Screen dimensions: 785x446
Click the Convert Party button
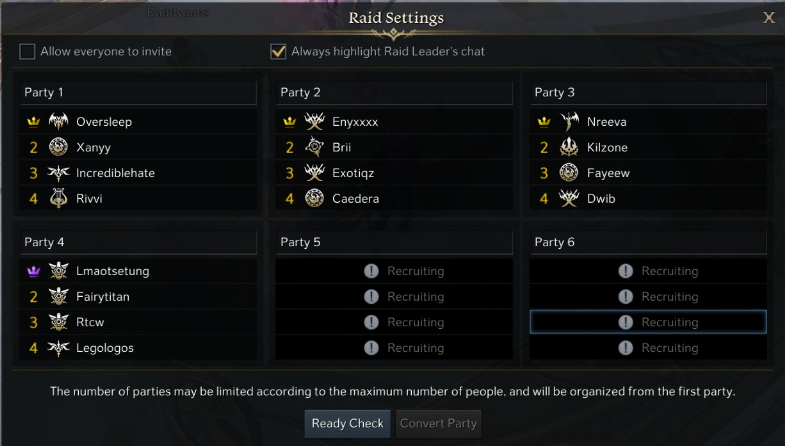pyautogui.click(x=439, y=423)
